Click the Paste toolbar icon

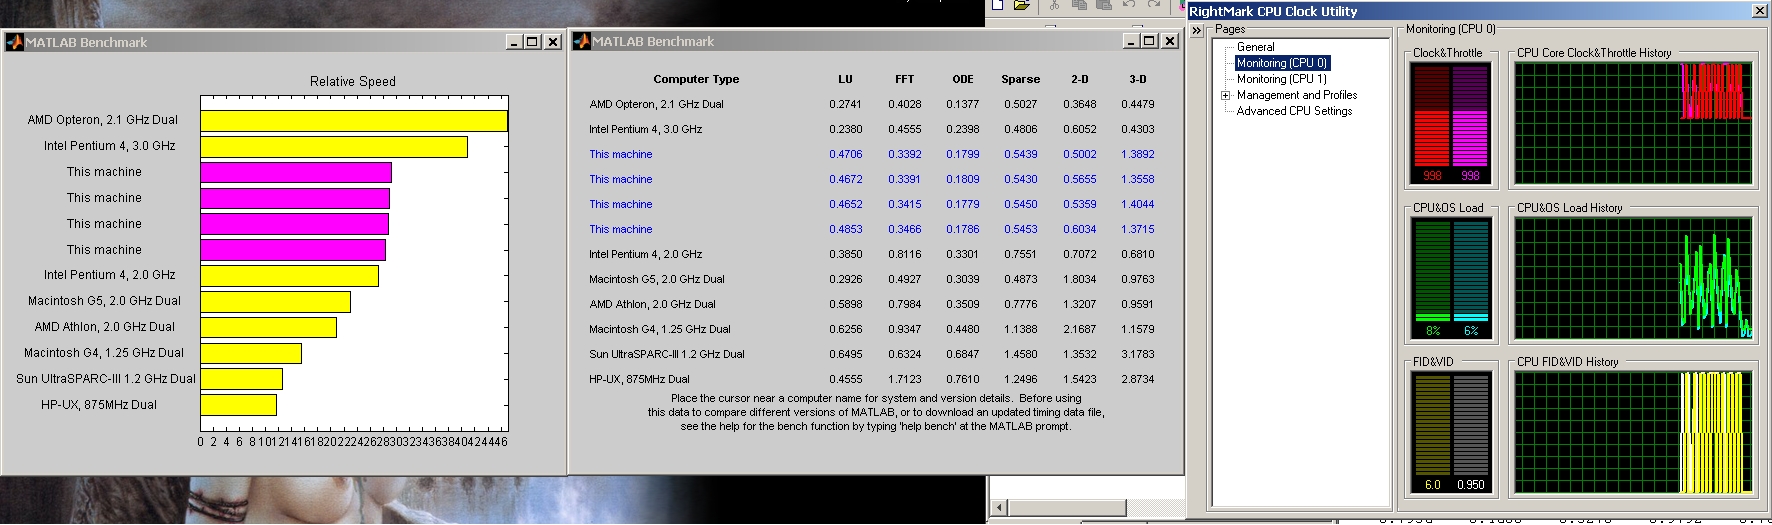pos(1104,5)
